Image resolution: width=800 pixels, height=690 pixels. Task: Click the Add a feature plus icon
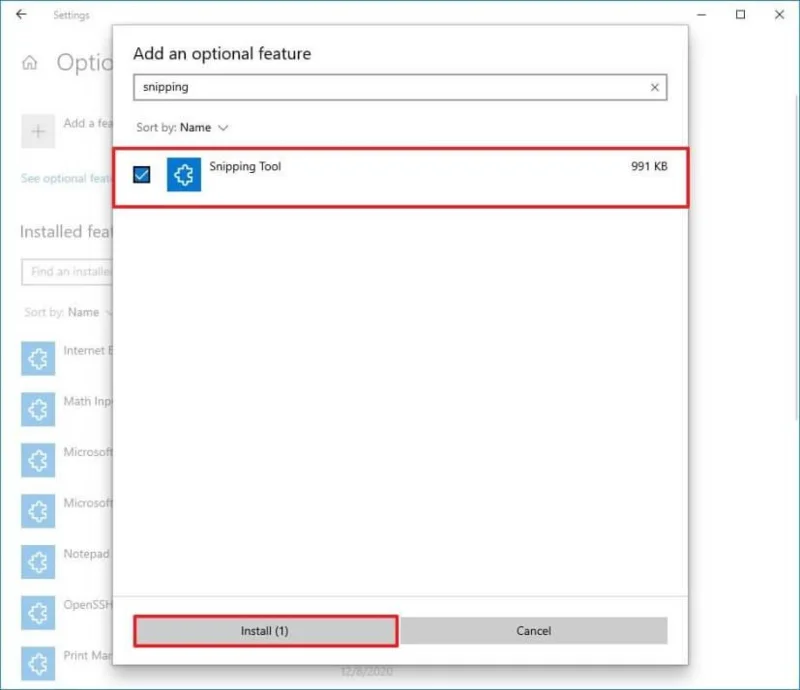click(x=38, y=132)
